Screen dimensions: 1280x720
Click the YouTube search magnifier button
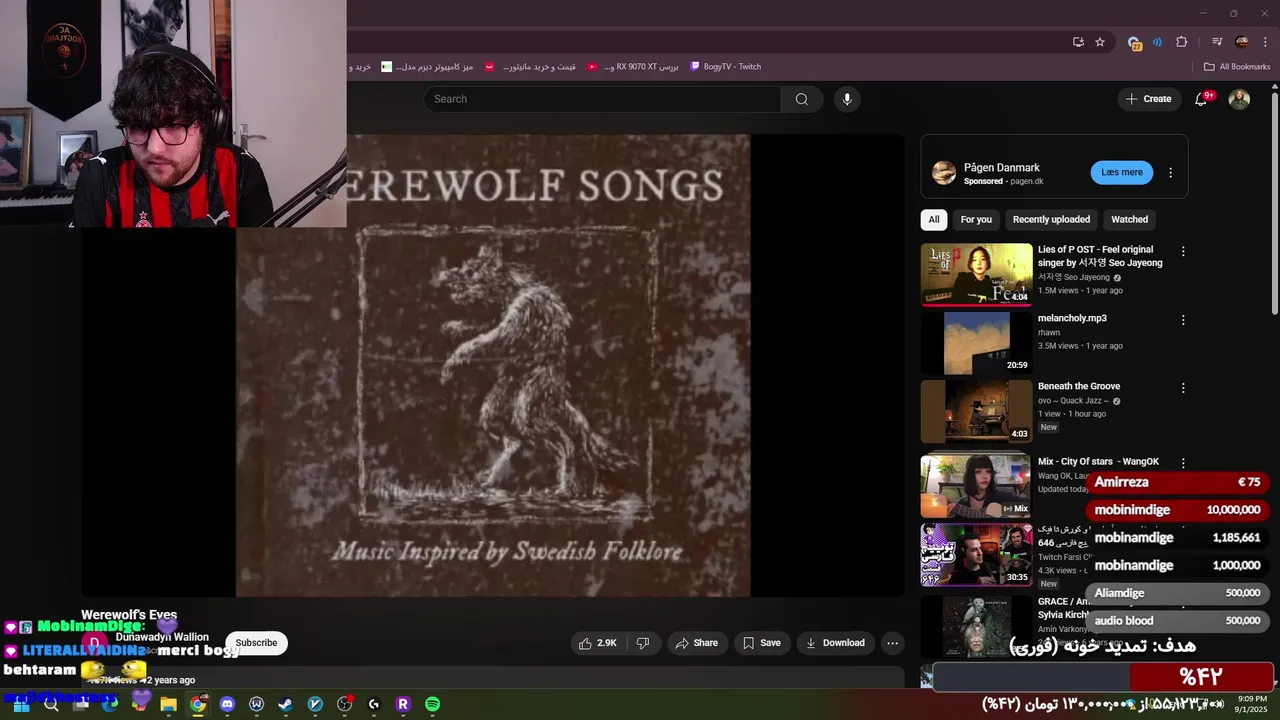click(801, 99)
